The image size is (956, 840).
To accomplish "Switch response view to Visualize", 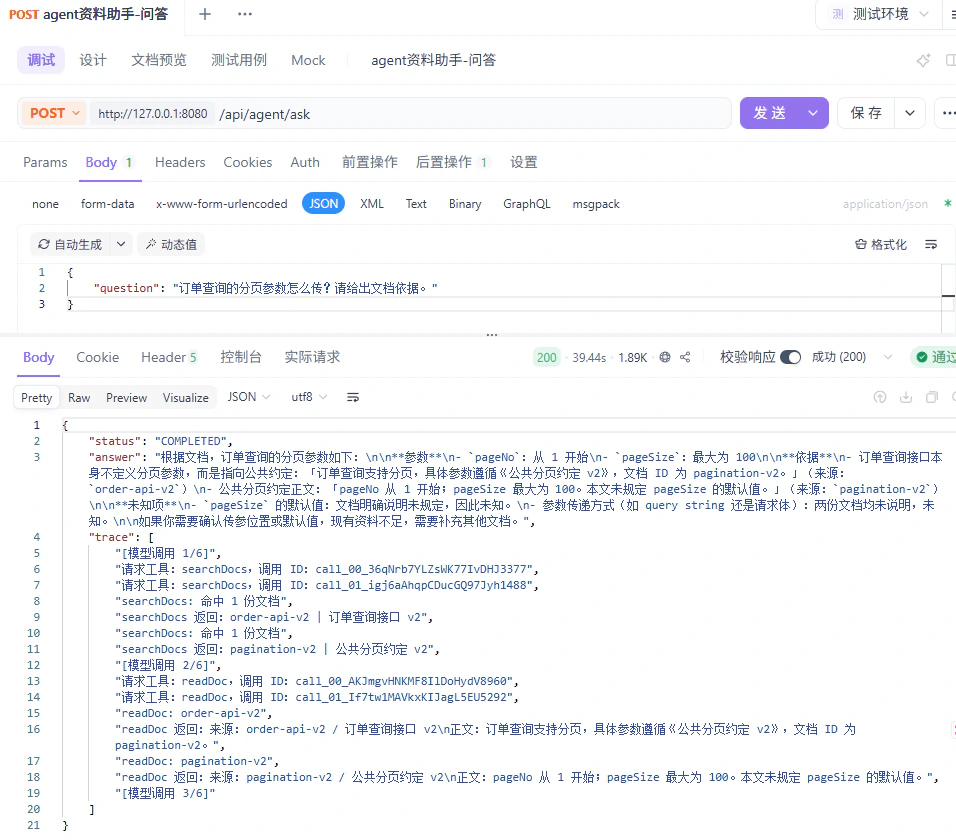I will coord(185,397).
